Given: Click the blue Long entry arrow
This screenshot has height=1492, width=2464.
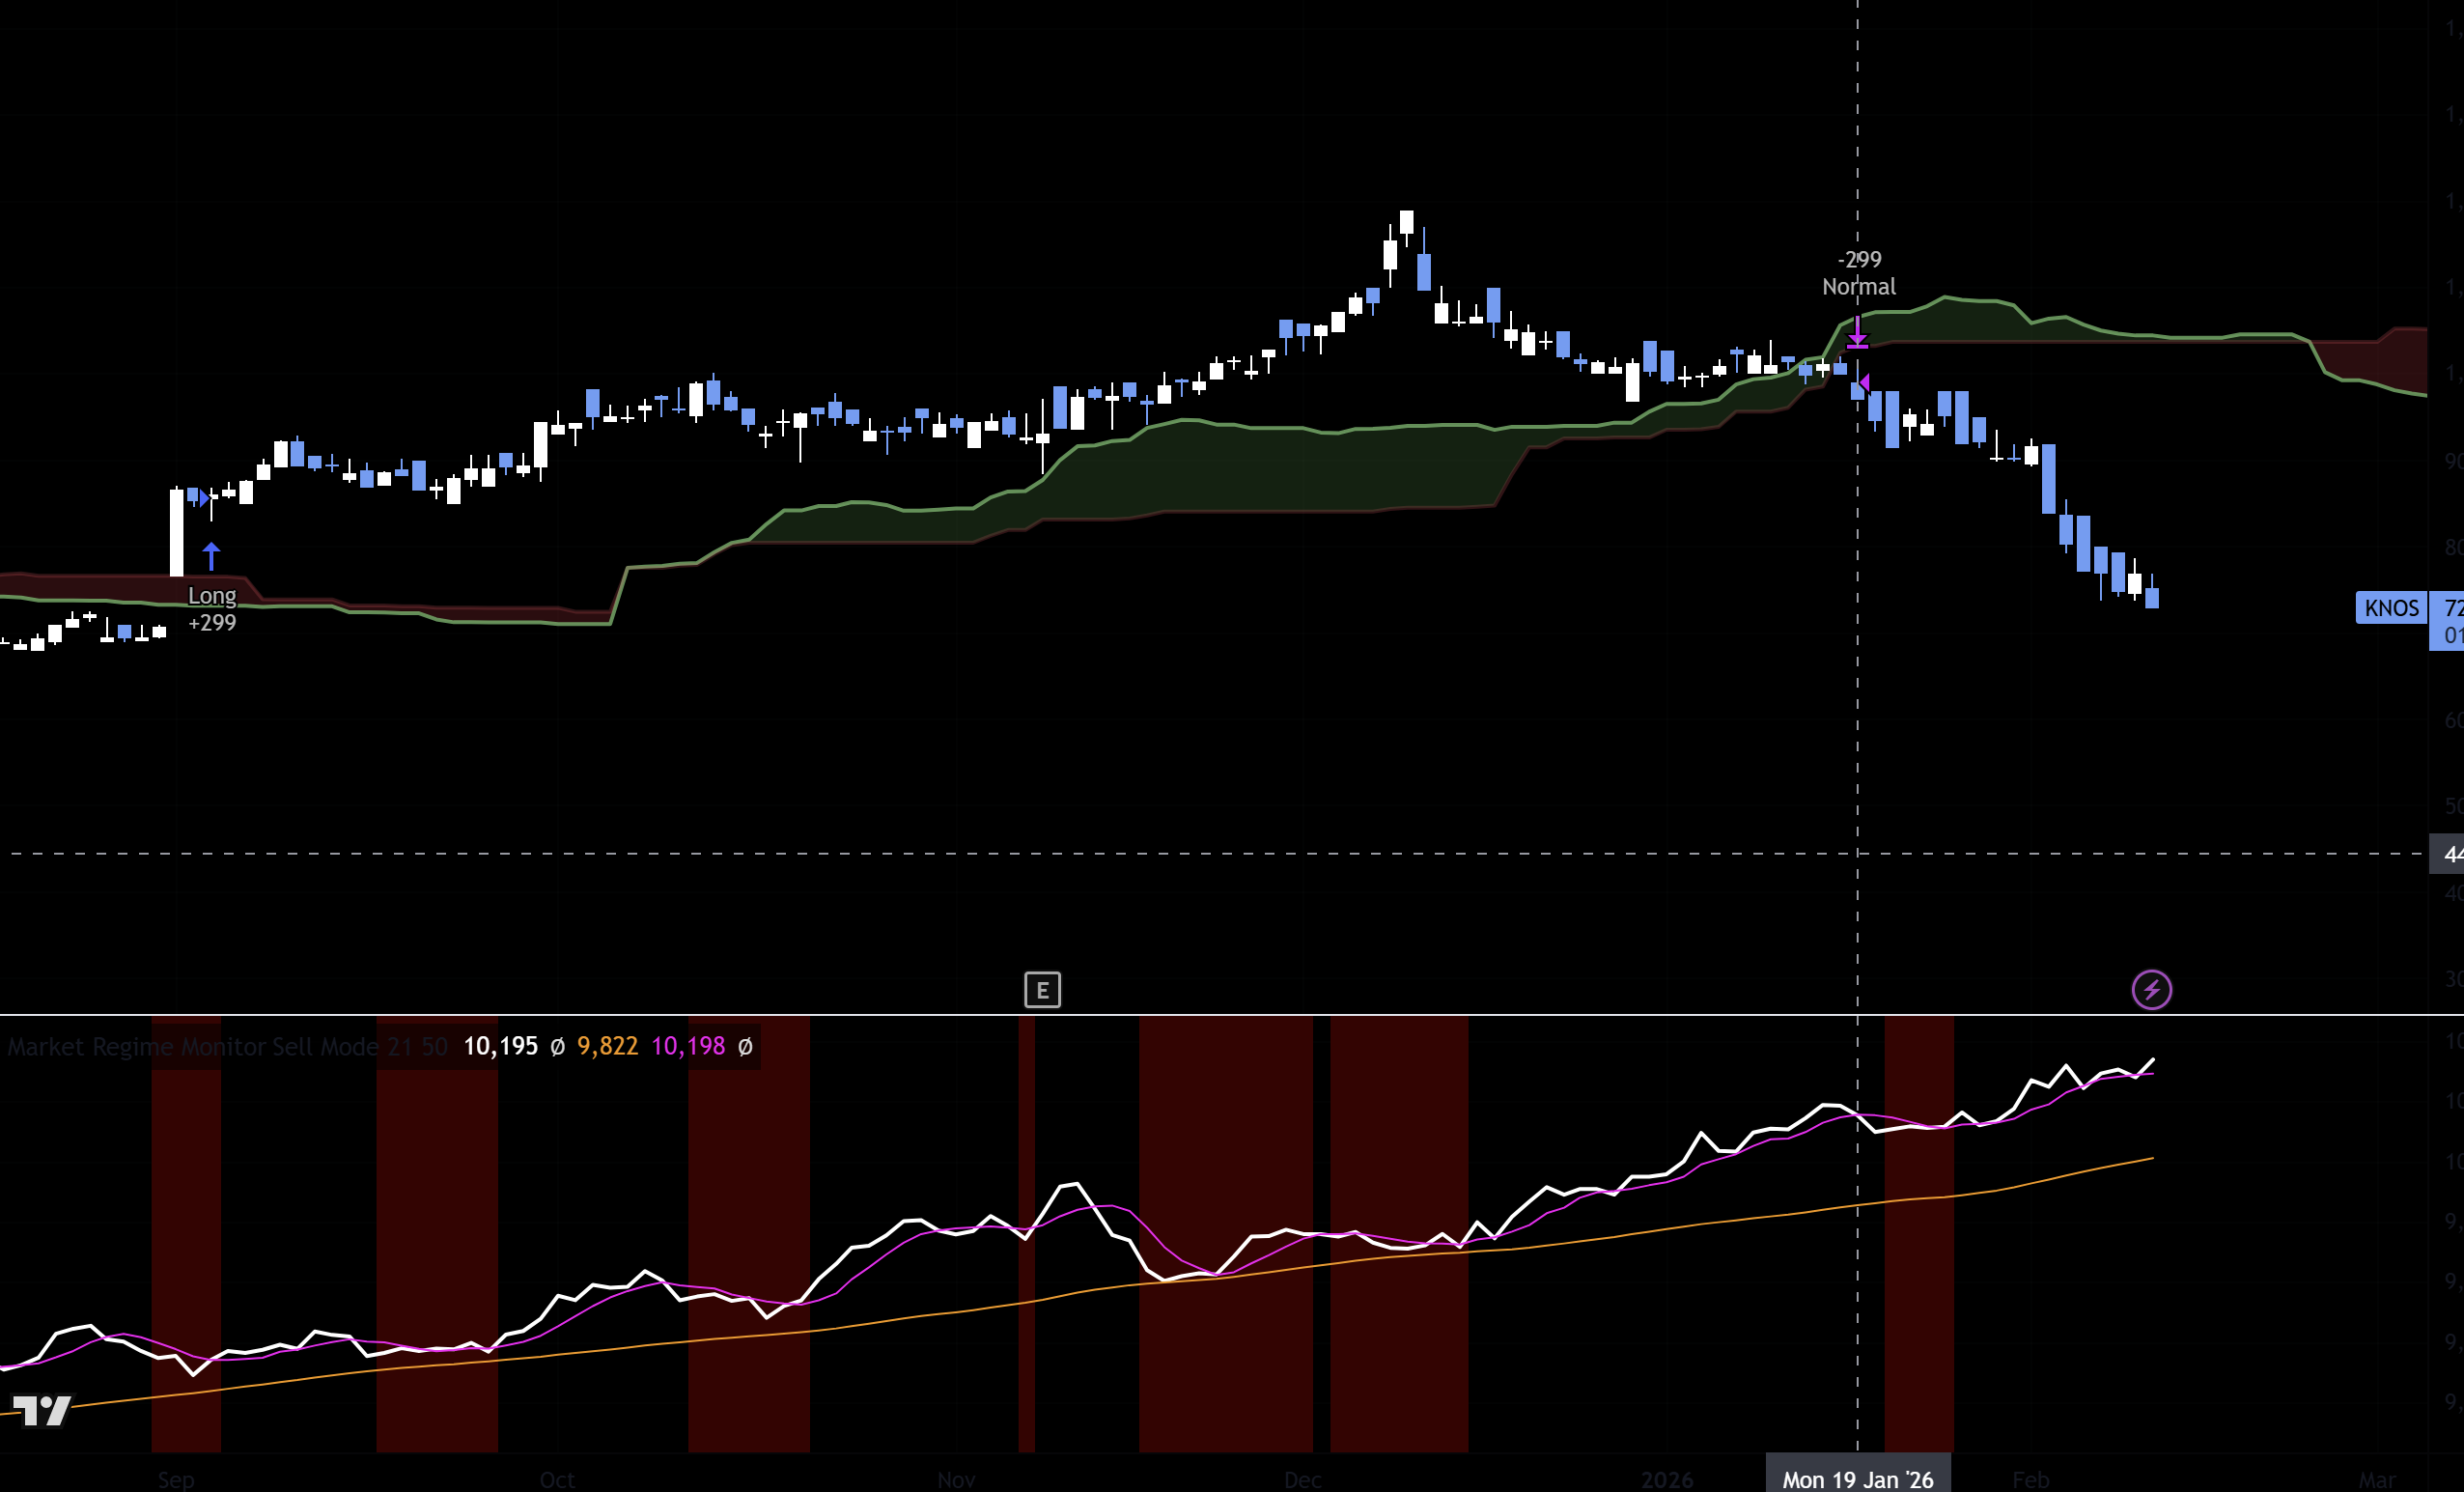Looking at the screenshot, I should click(x=211, y=557).
